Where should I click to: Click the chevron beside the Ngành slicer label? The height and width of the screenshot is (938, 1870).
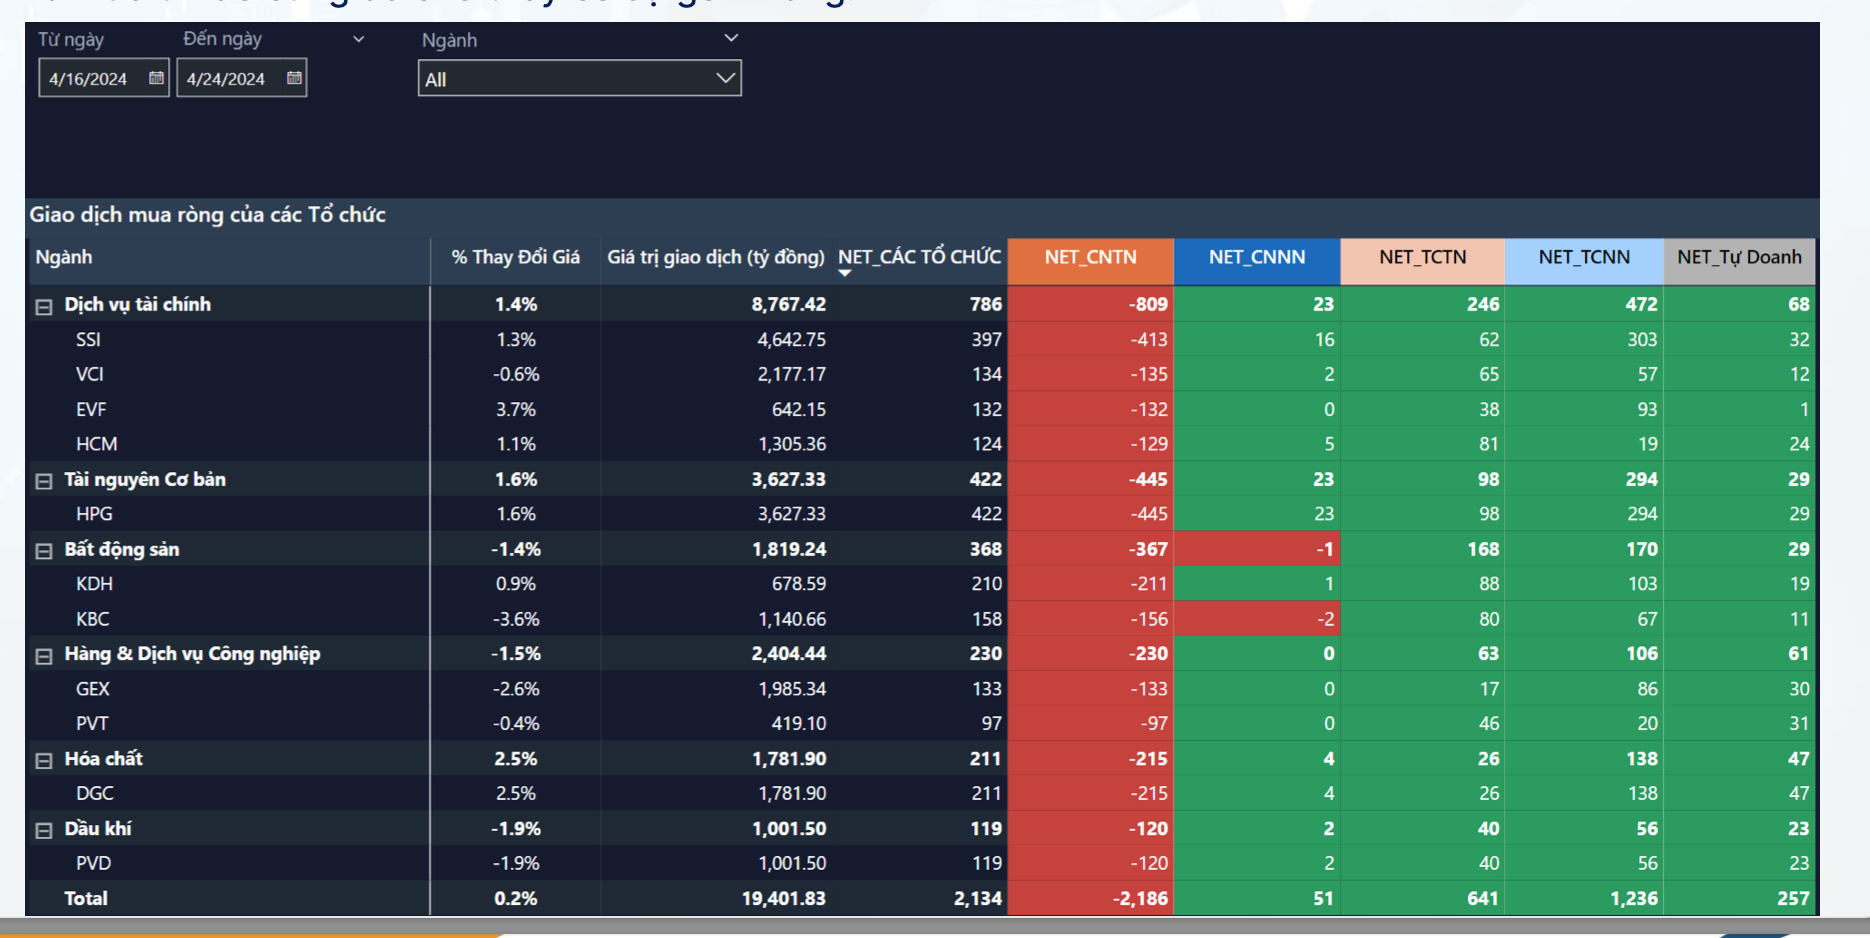(x=731, y=38)
